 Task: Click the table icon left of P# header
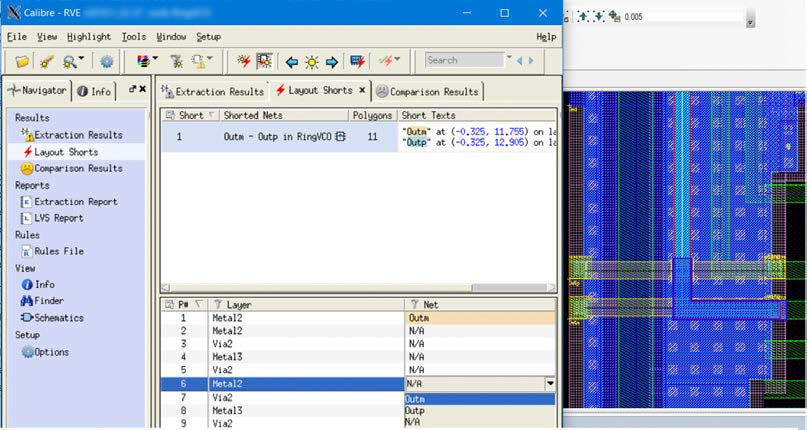pos(169,305)
